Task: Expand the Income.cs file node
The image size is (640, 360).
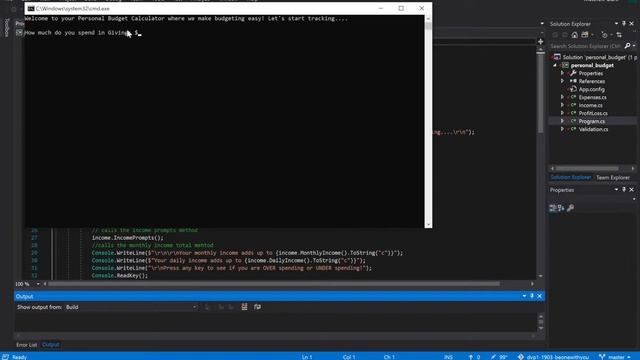Action: pos(562,105)
